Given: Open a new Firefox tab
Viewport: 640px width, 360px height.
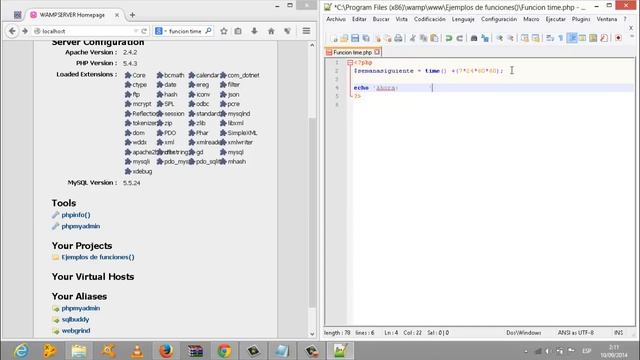Looking at the screenshot, I should 132,15.
